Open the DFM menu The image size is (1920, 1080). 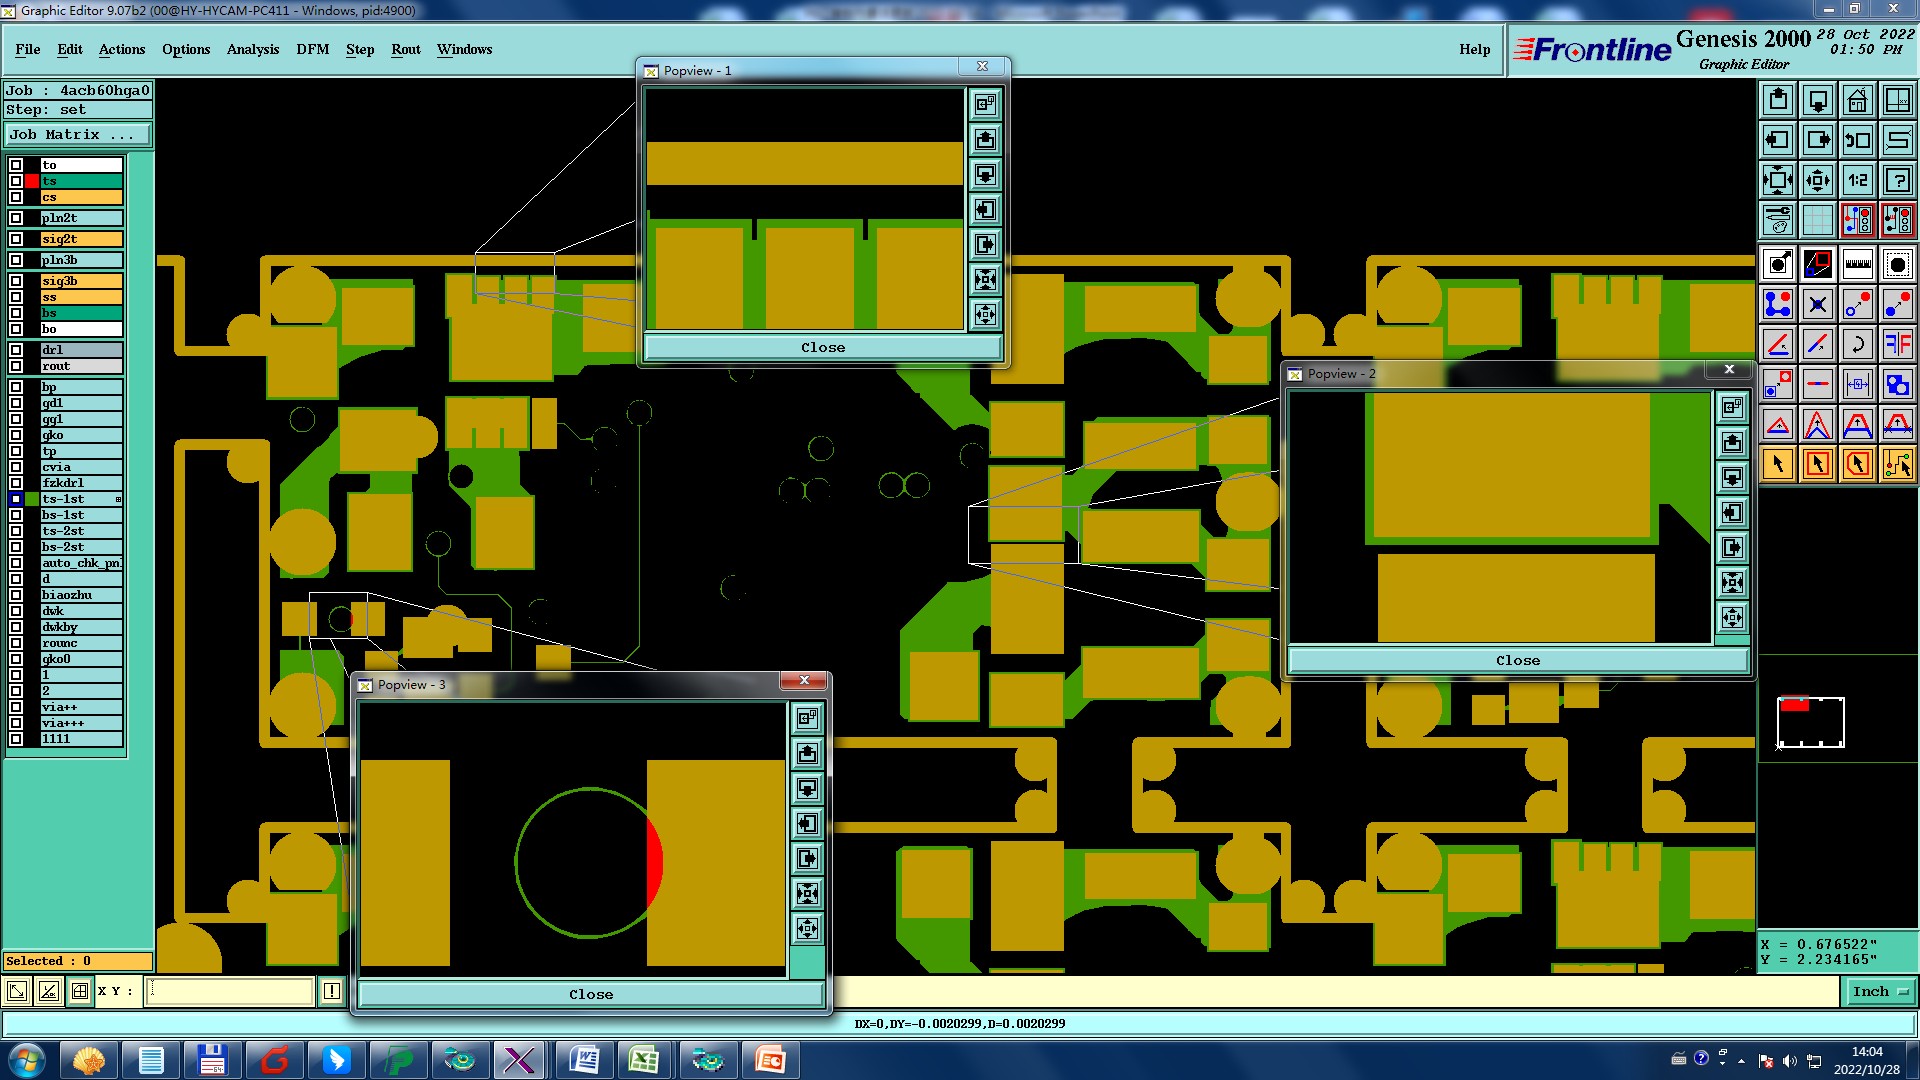point(312,49)
